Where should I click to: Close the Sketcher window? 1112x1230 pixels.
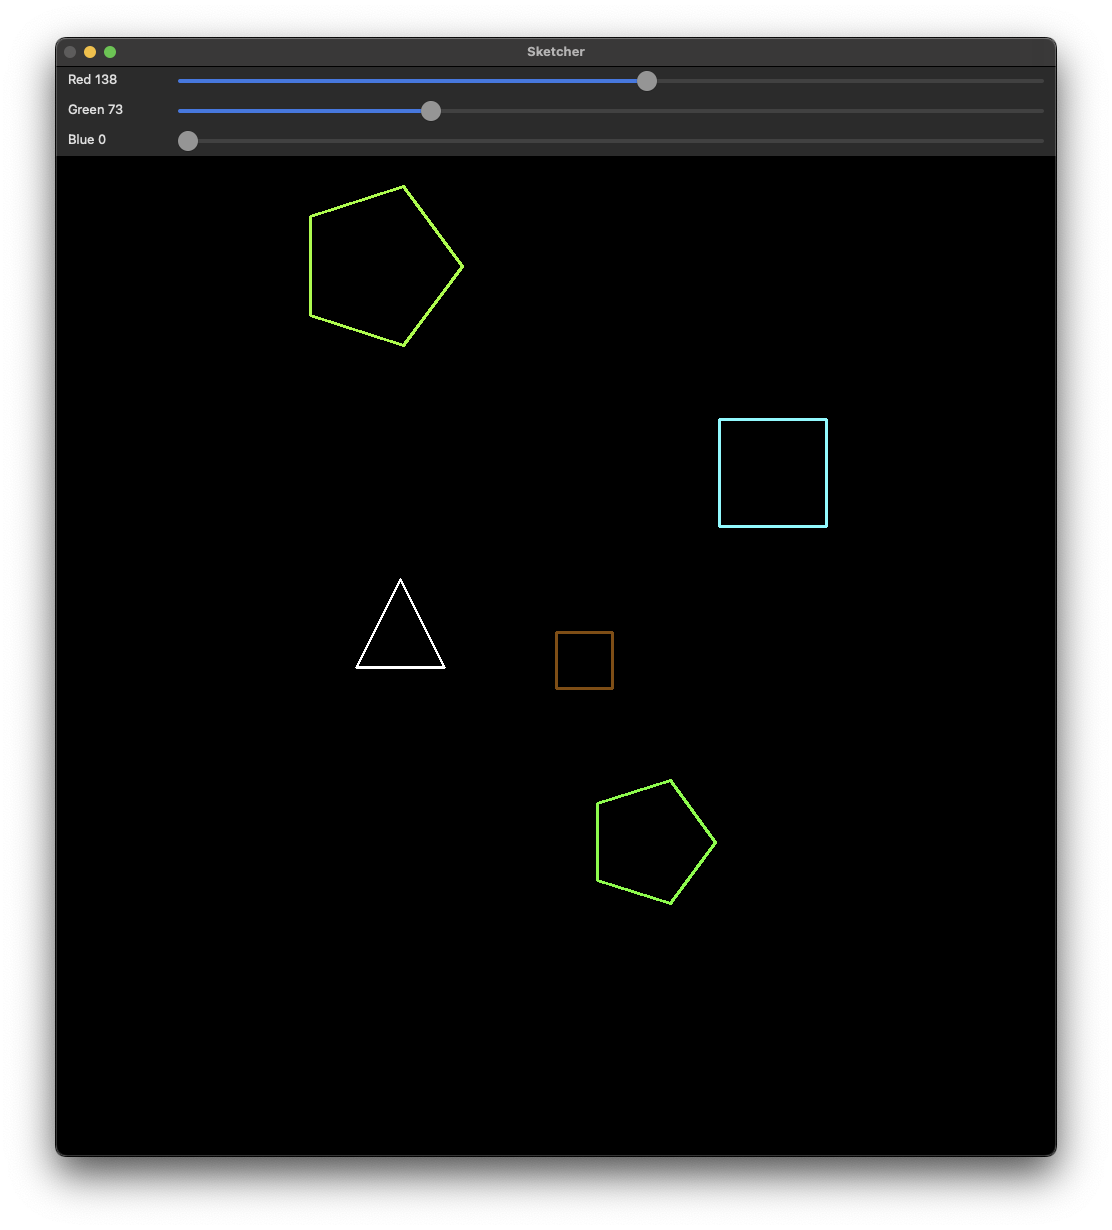click(x=70, y=52)
